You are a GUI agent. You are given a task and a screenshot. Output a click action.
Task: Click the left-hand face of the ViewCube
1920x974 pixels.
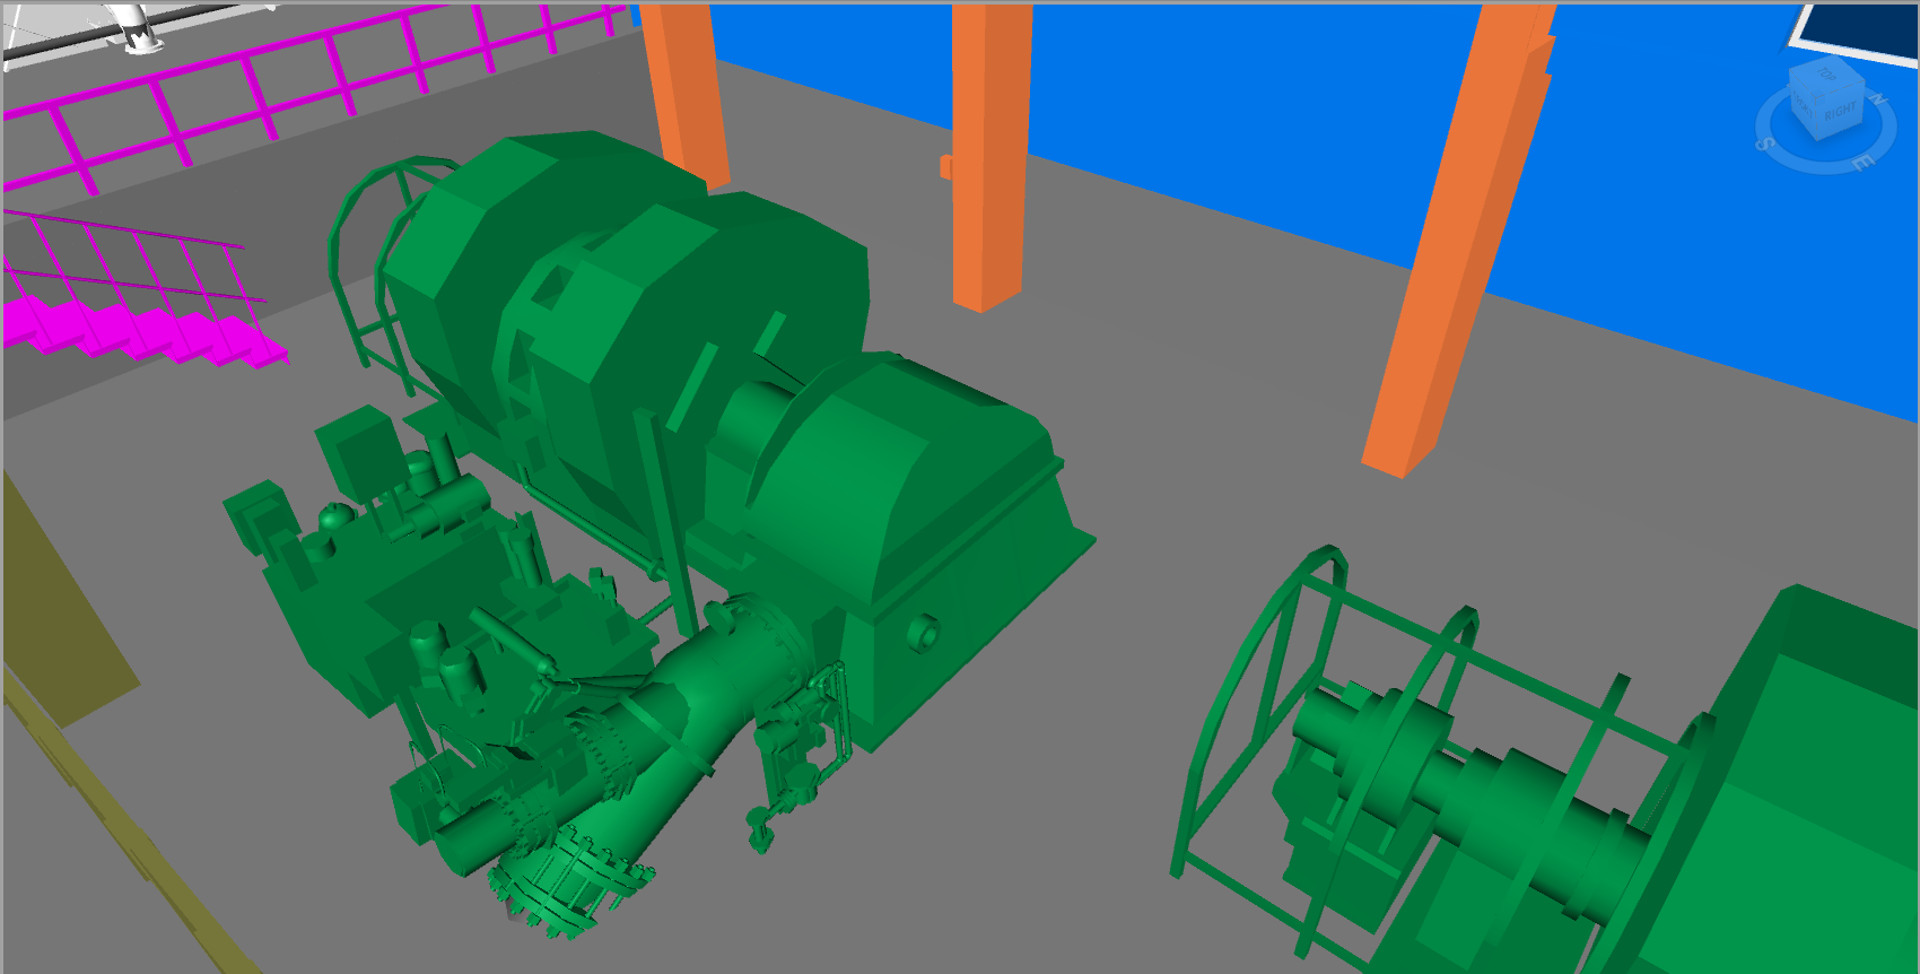pyautogui.click(x=1800, y=104)
